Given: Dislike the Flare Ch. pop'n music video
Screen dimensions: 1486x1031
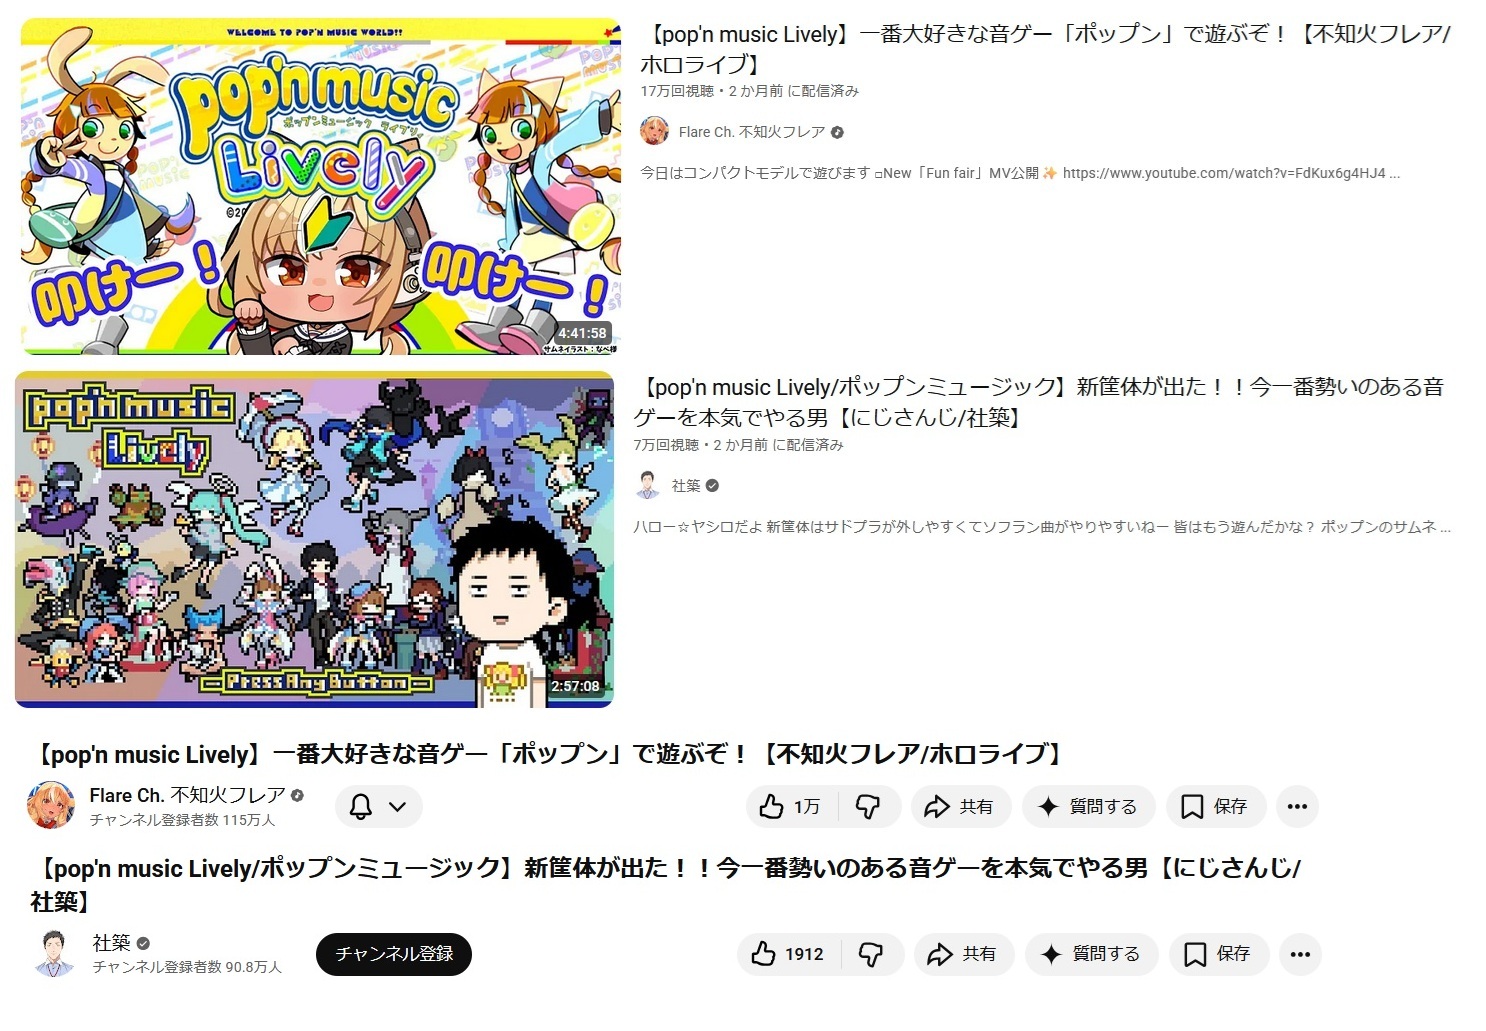Looking at the screenshot, I should pos(869,807).
